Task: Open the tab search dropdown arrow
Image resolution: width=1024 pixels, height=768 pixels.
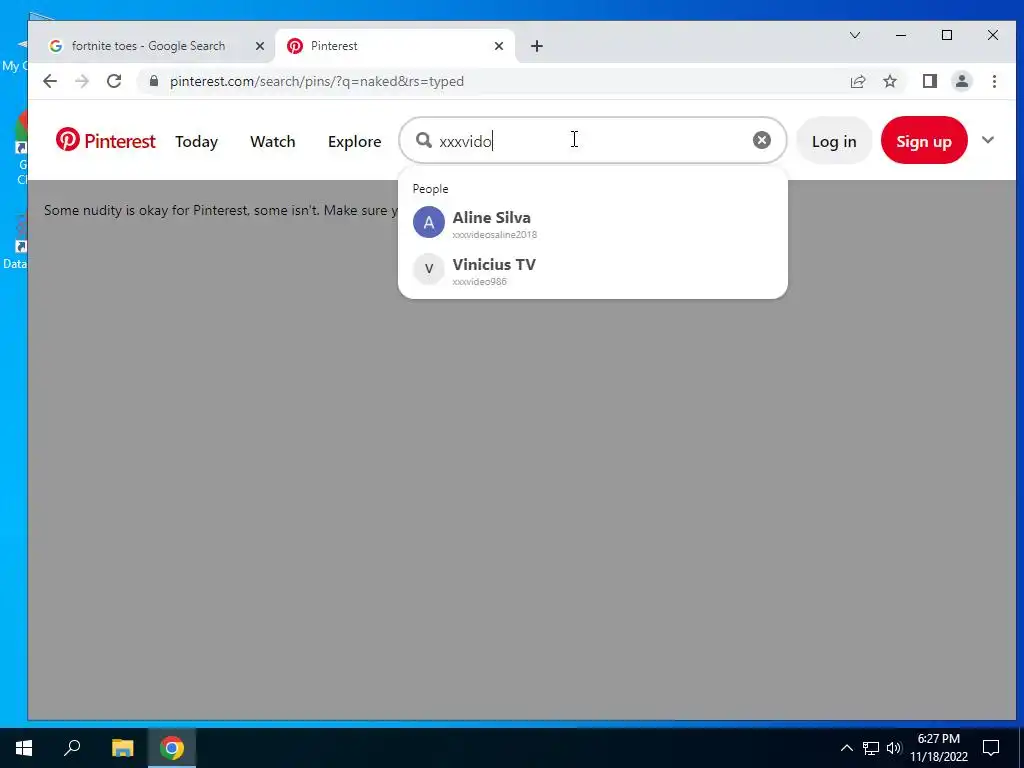Action: click(x=854, y=35)
